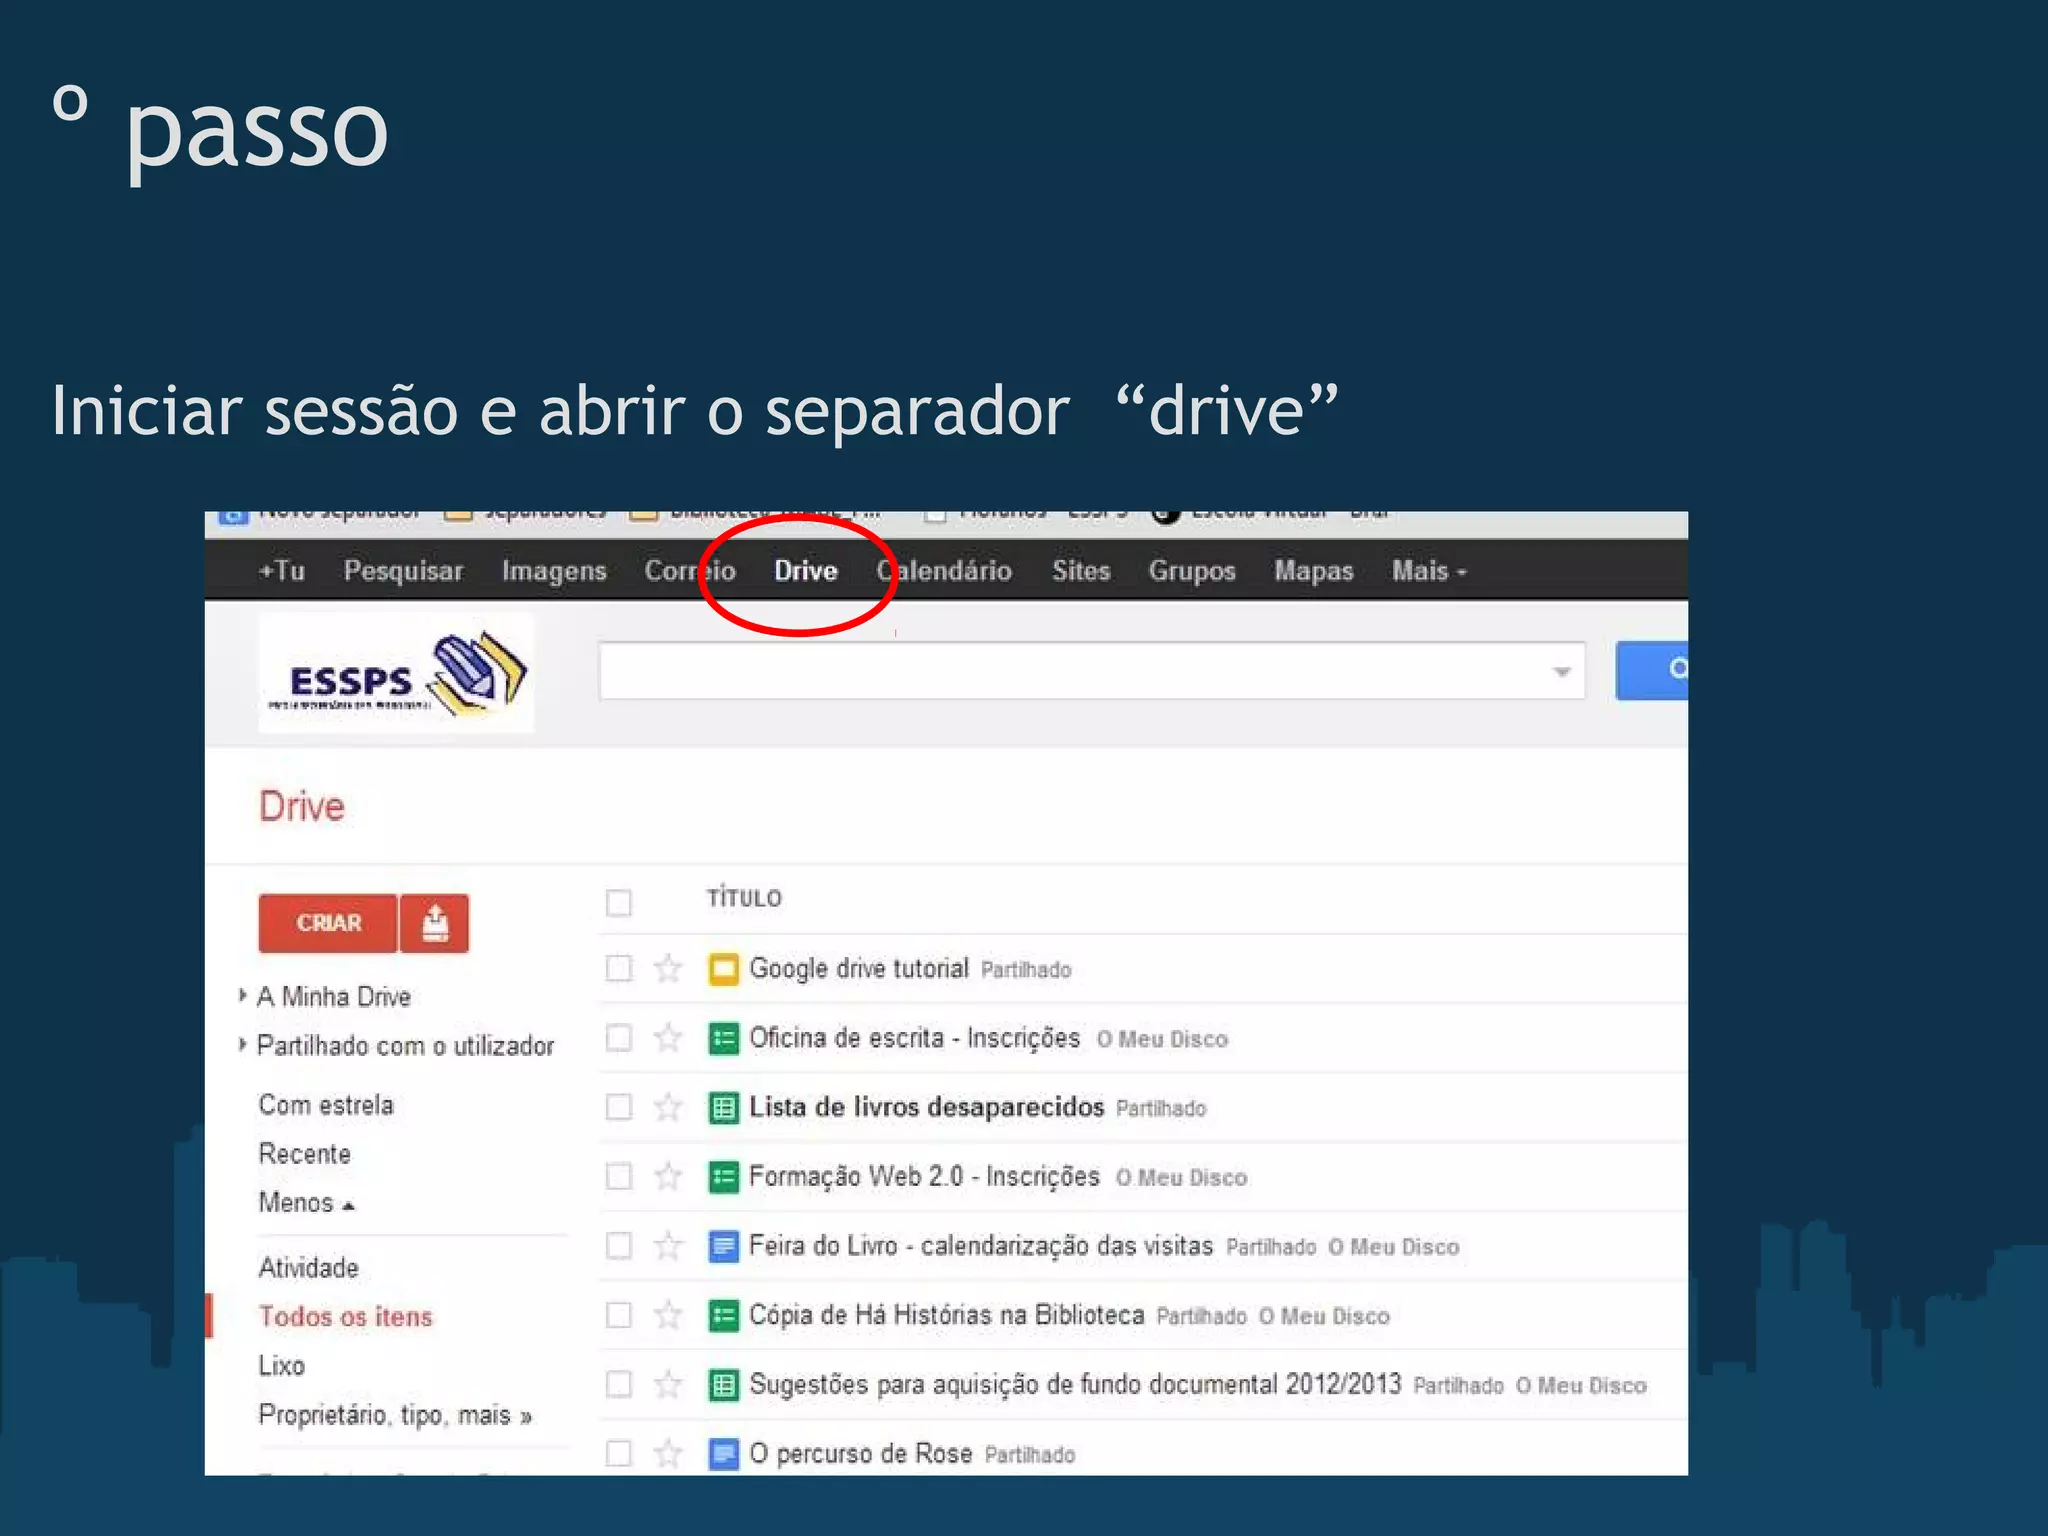
Task: Star the Formação Web 2.0 - Inscrições item
Action: click(x=668, y=1176)
